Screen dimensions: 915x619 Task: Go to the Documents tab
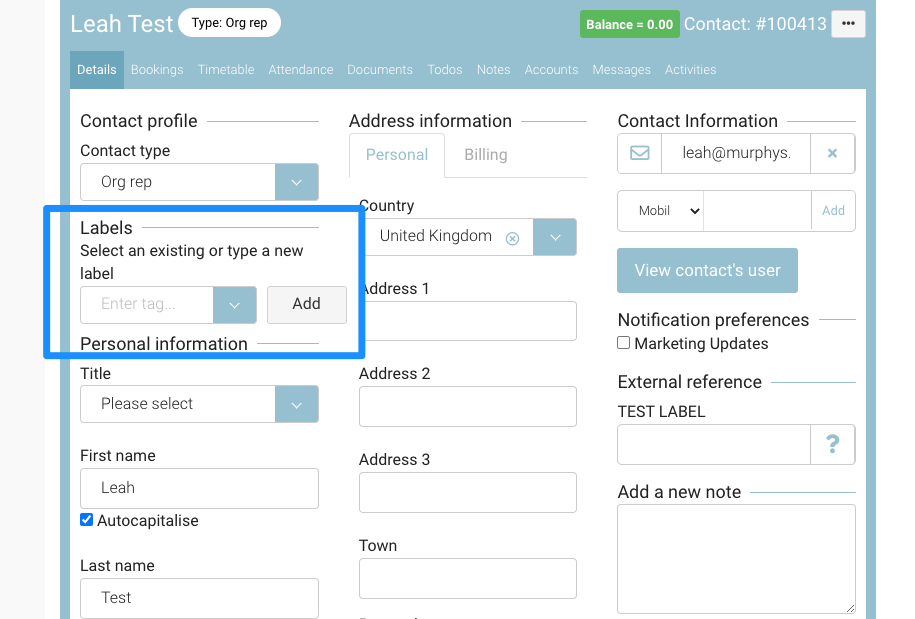point(380,70)
